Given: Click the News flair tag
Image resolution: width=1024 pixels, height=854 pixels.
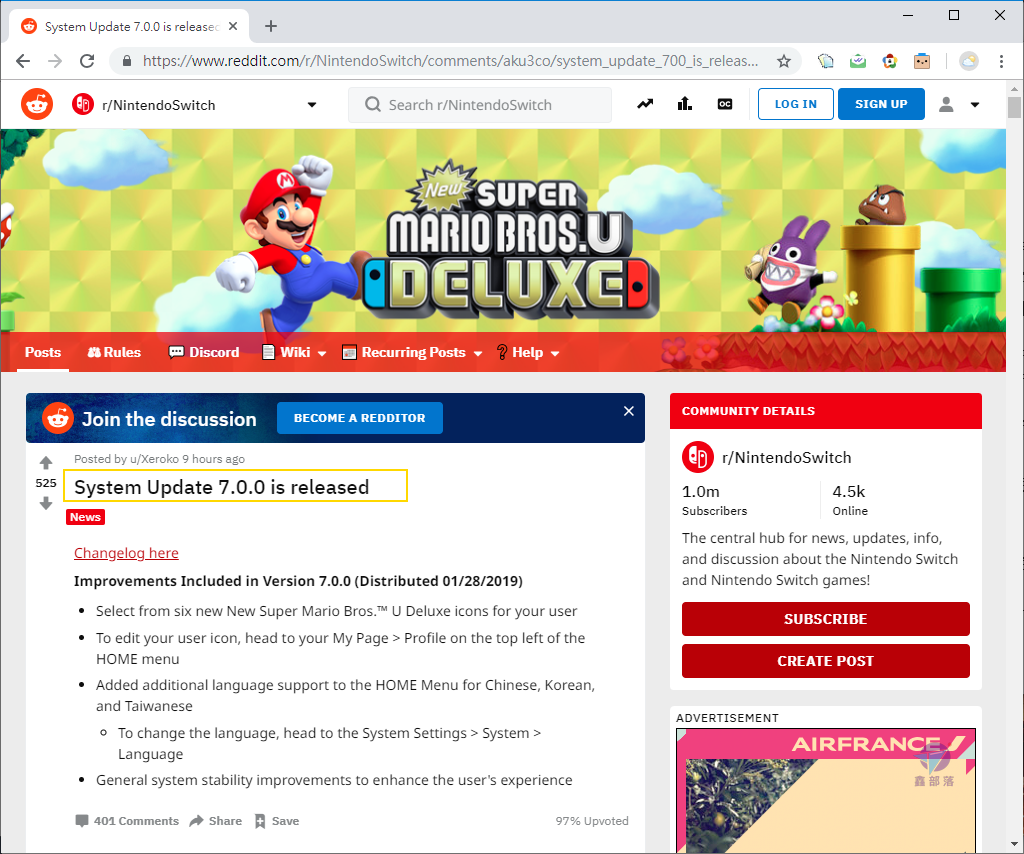Looking at the screenshot, I should pyautogui.click(x=86, y=517).
